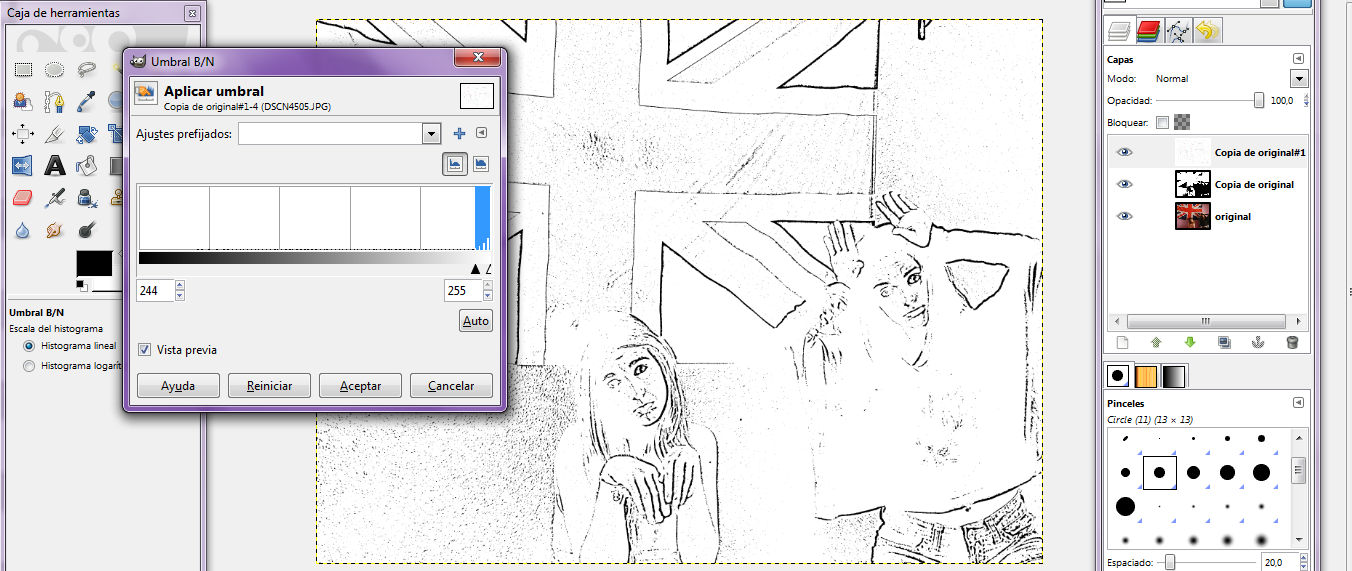Click the foreground color black swatch
1352x571 pixels.
point(94,263)
